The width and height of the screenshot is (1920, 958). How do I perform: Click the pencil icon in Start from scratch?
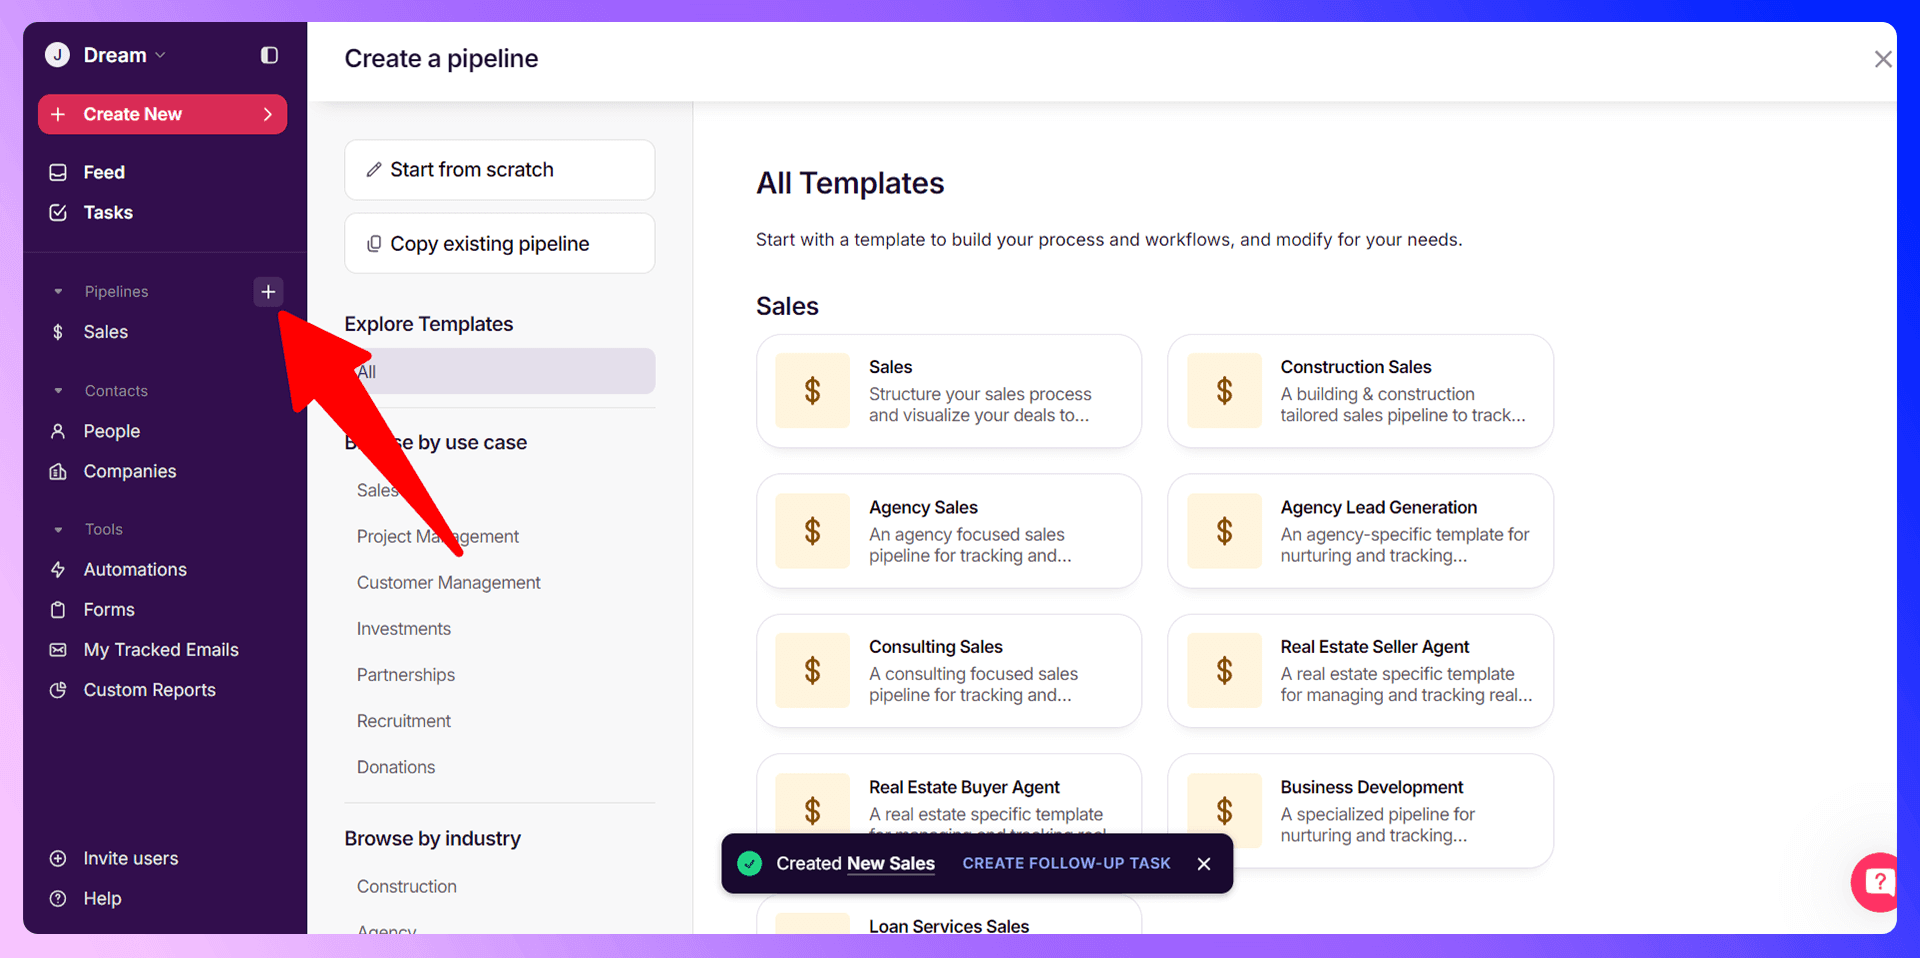[374, 170]
